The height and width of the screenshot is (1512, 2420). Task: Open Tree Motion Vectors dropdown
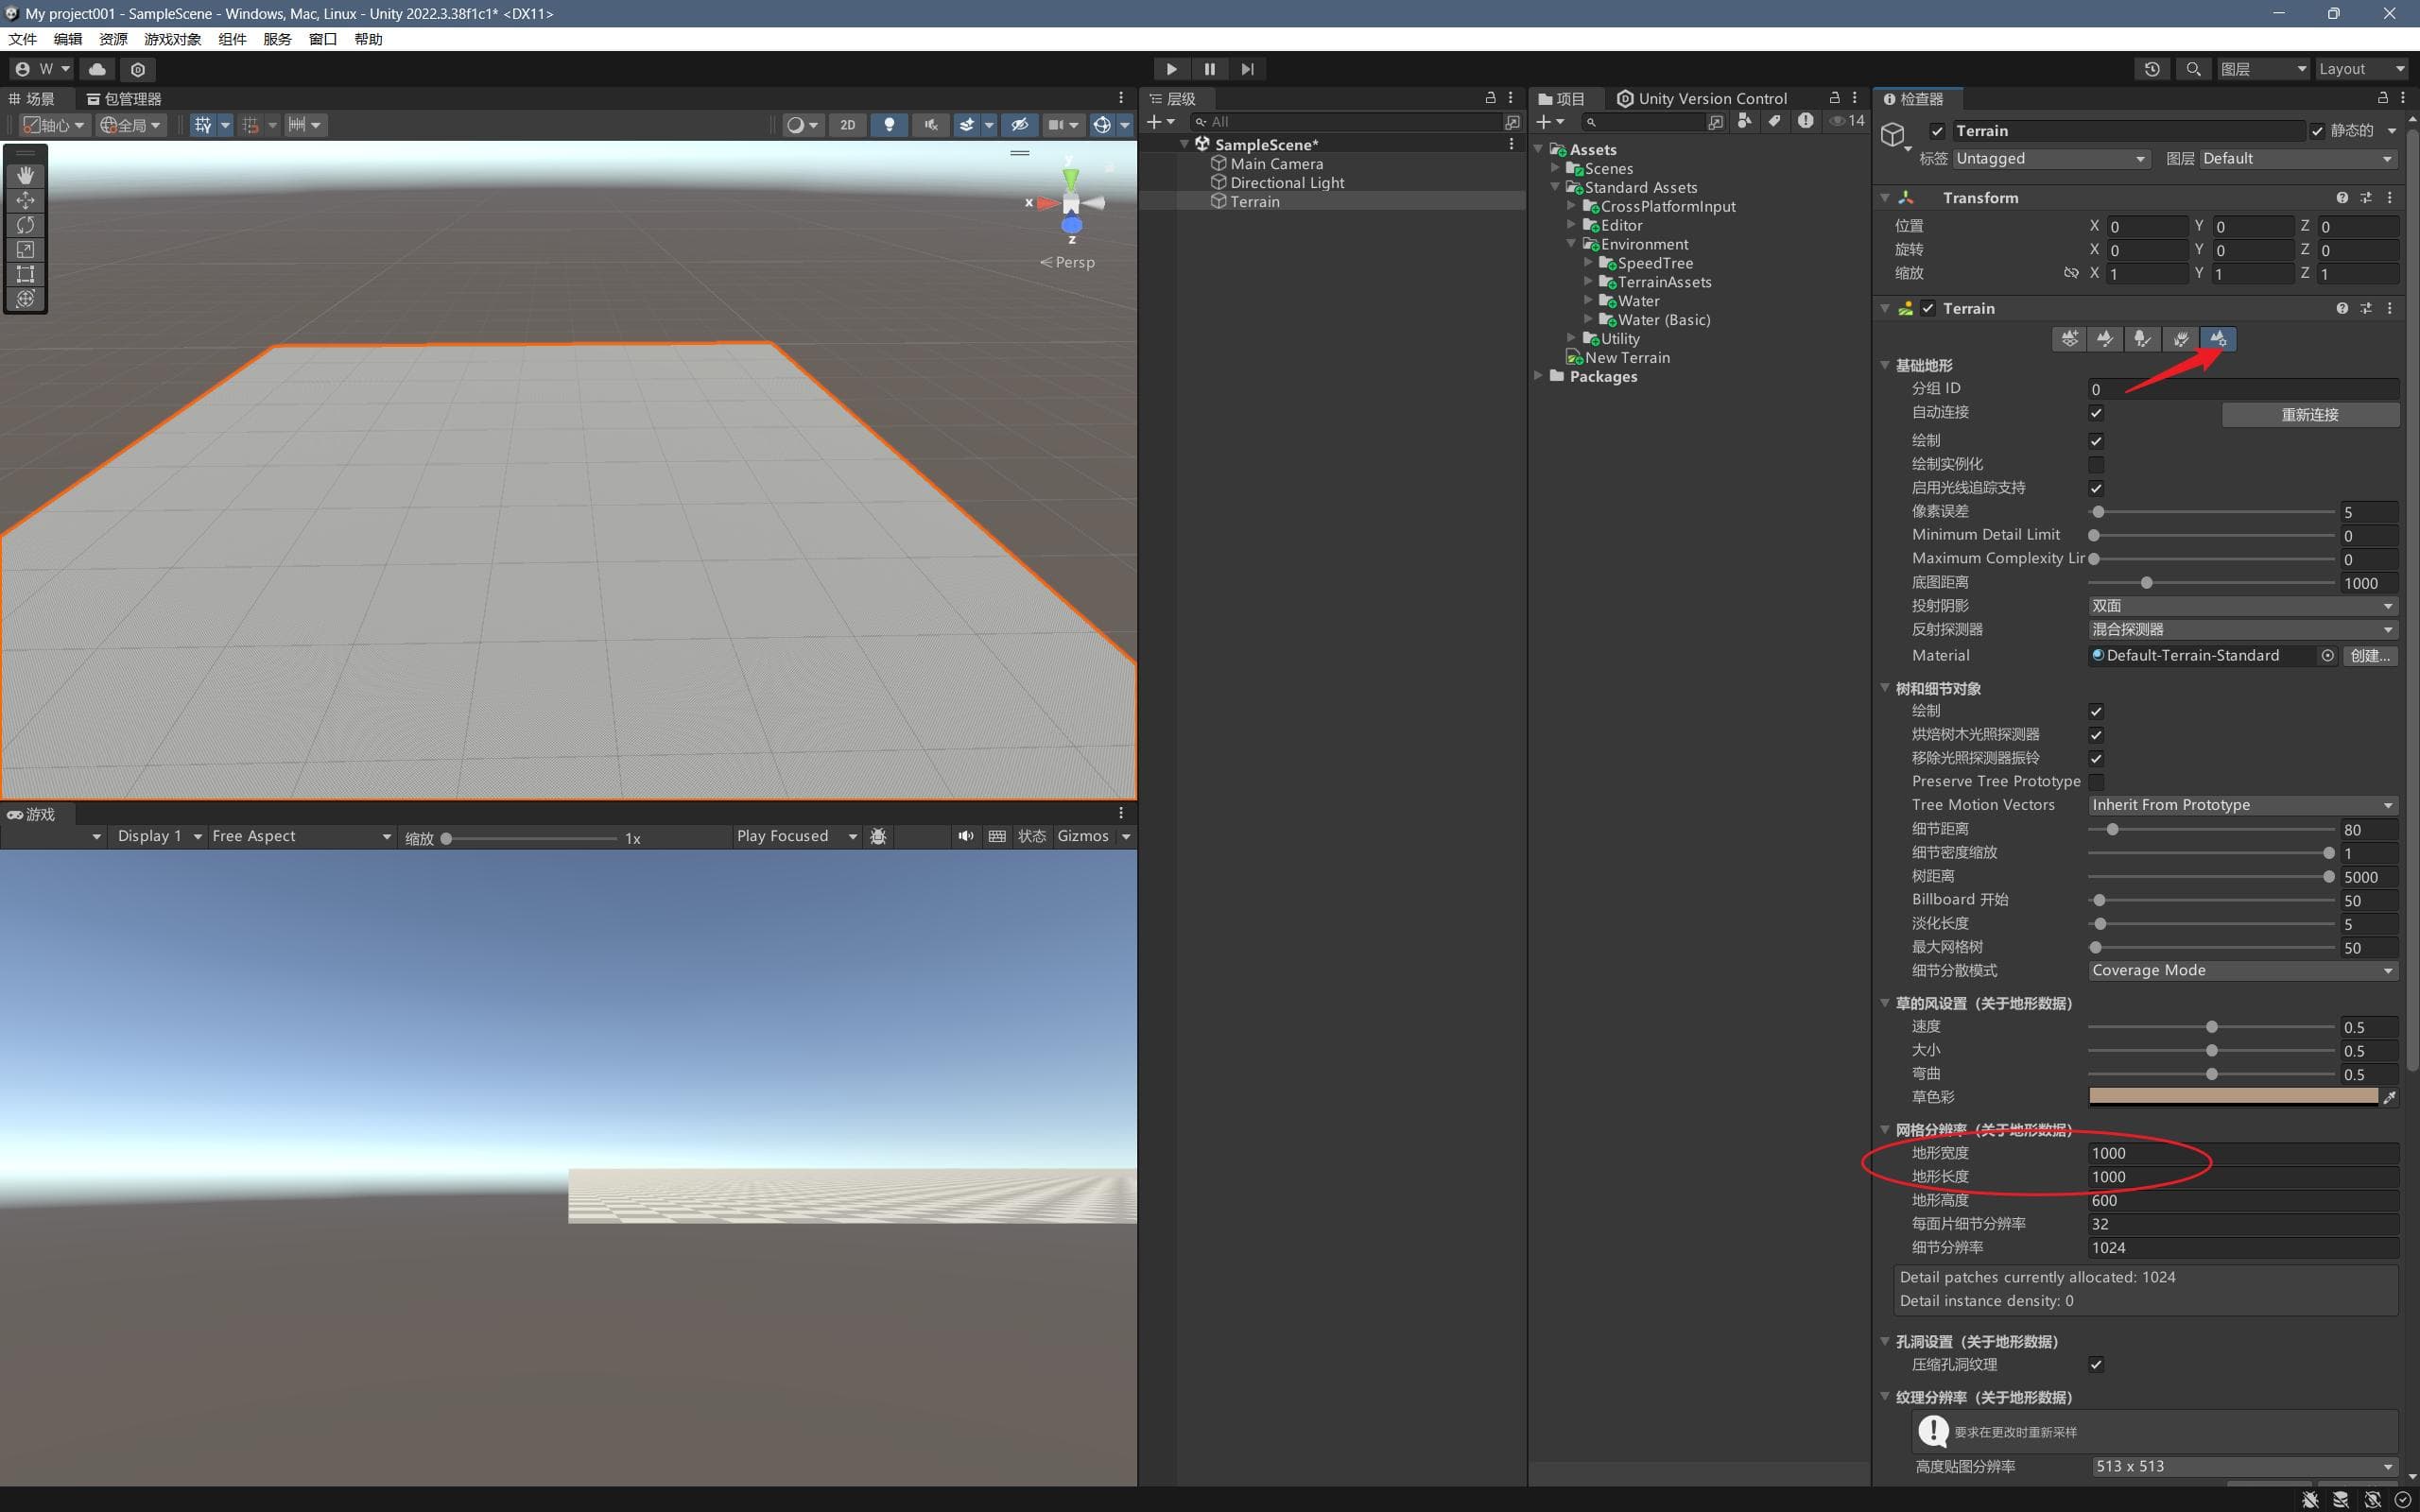coord(2243,805)
